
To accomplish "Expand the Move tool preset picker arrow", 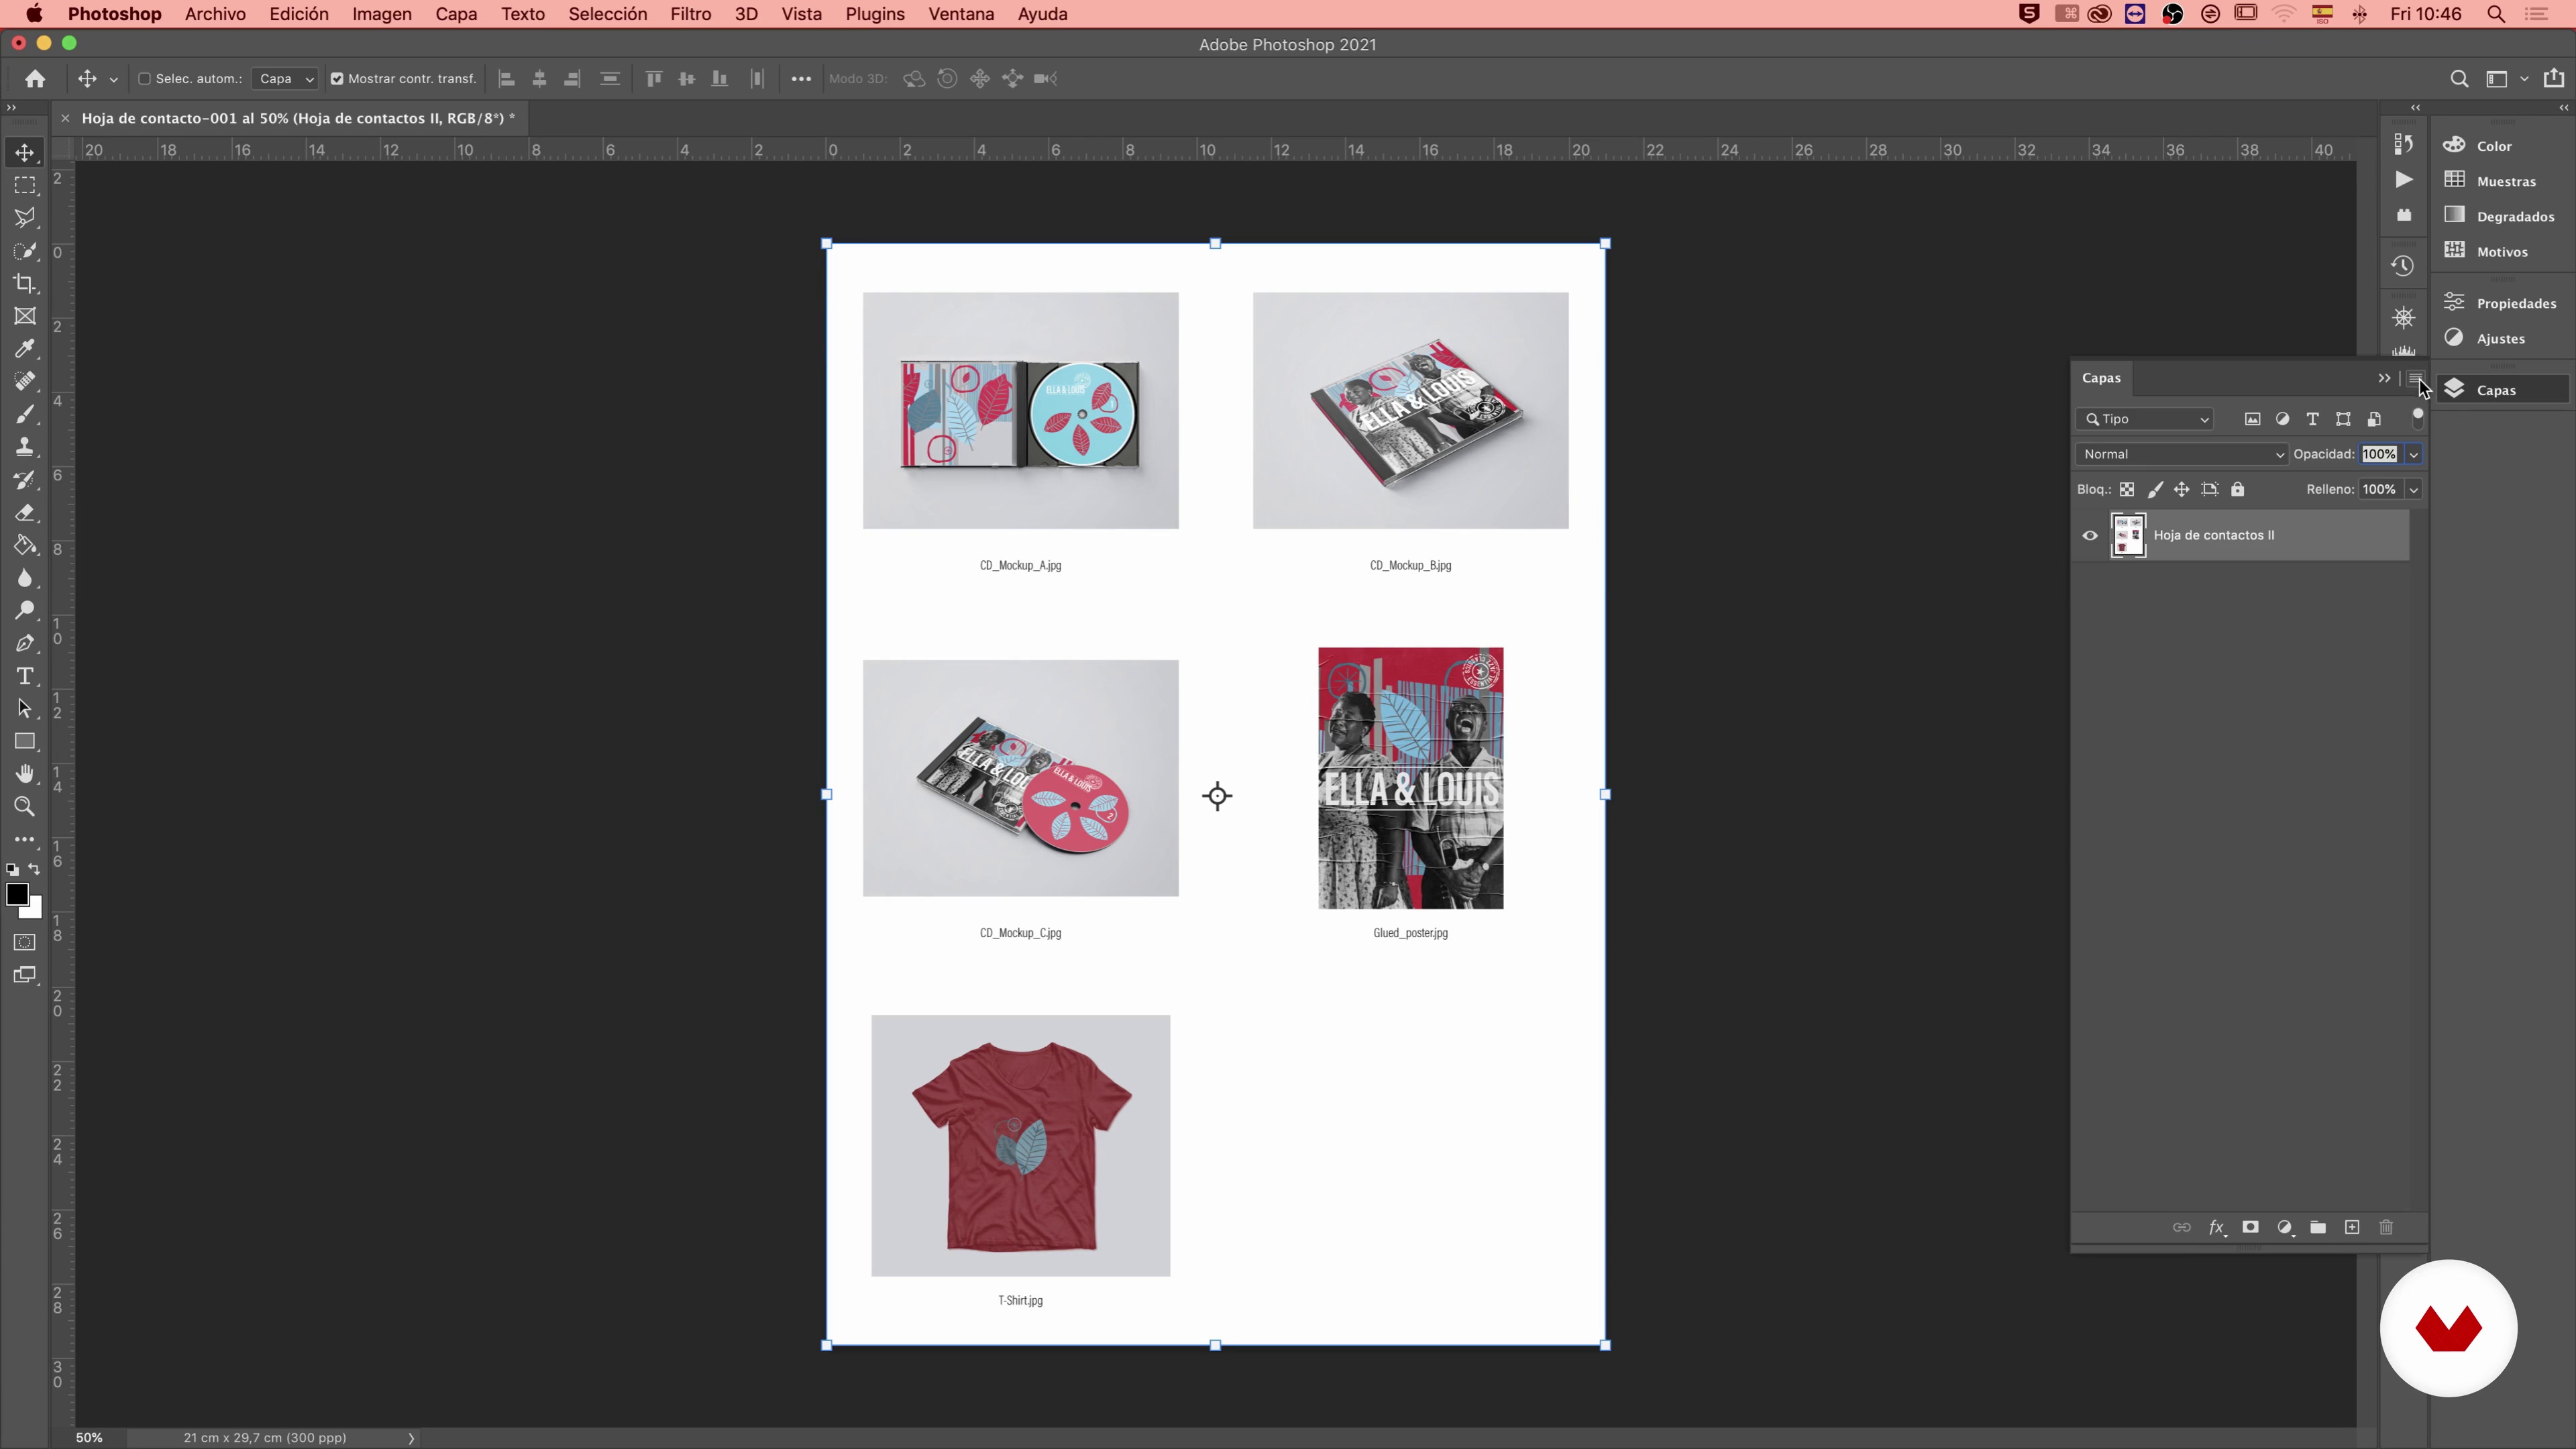I will coord(113,80).
